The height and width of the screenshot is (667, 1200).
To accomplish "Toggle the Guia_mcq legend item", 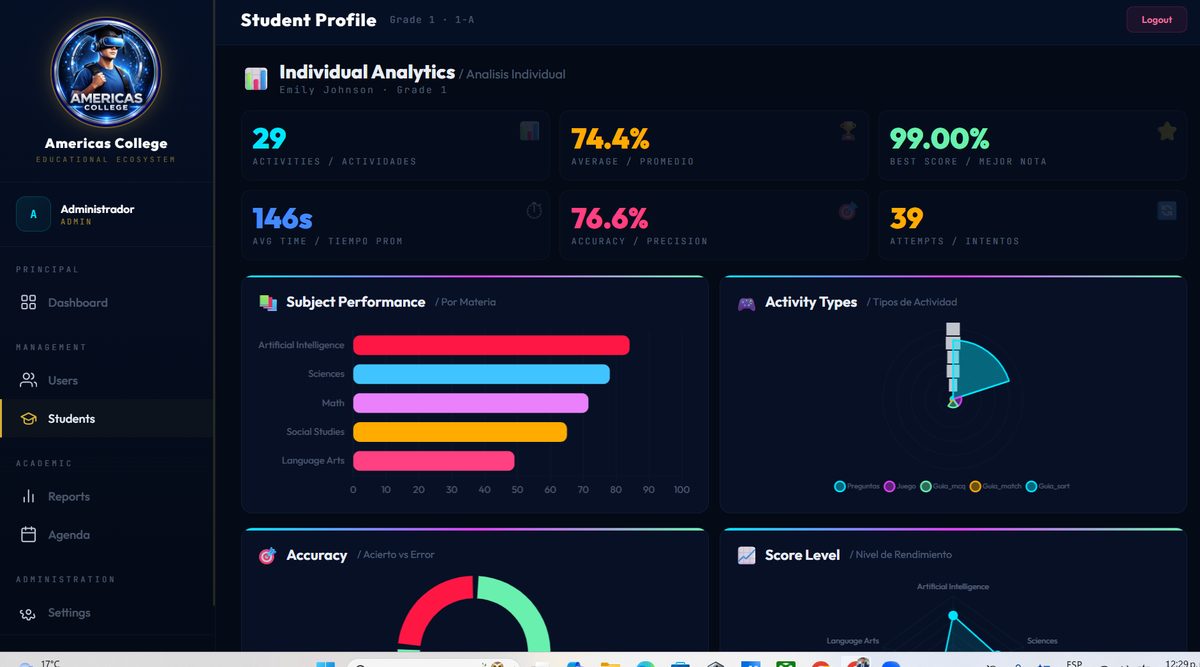I will (x=943, y=486).
